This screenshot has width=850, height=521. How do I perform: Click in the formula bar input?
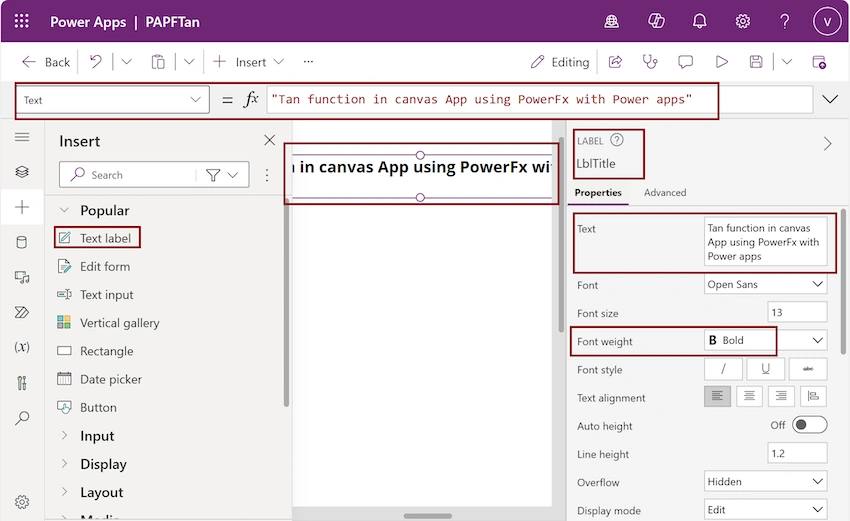[539, 100]
